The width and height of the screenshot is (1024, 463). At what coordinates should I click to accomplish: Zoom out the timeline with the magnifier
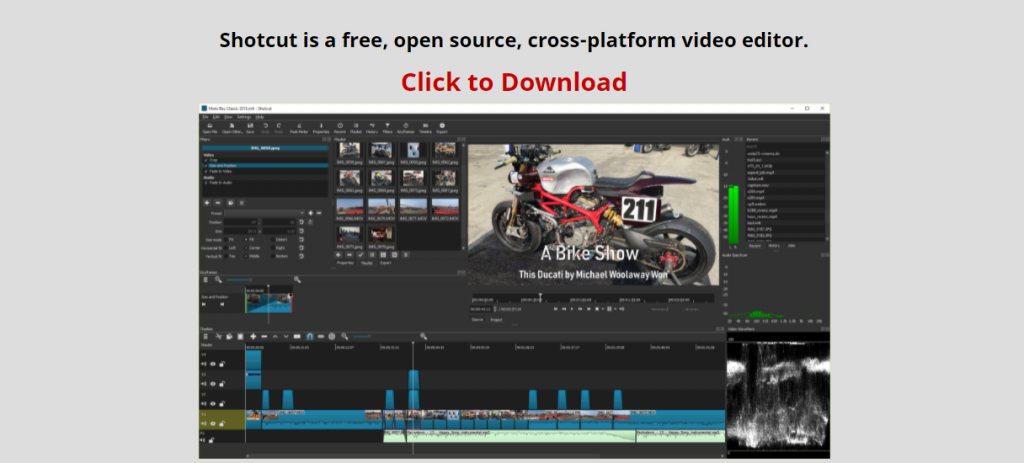pos(345,336)
